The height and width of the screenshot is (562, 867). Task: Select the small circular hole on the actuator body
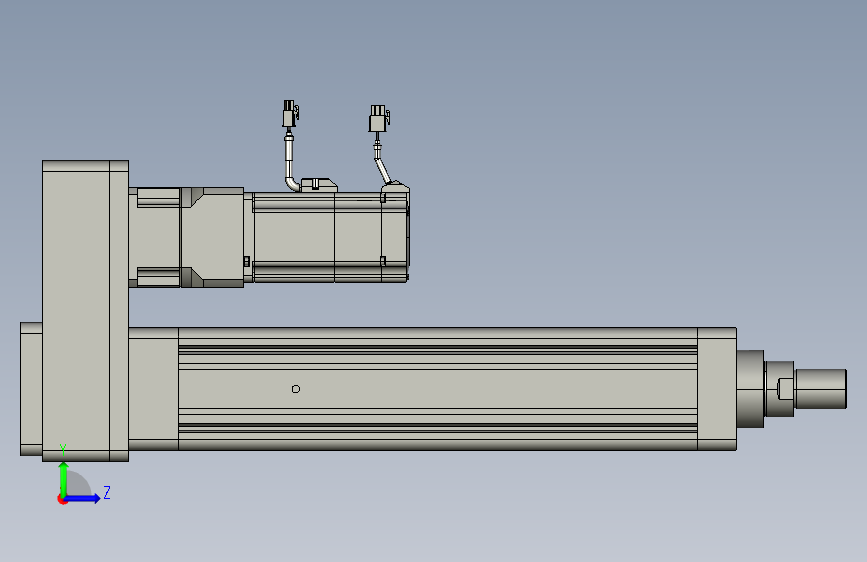(296, 389)
